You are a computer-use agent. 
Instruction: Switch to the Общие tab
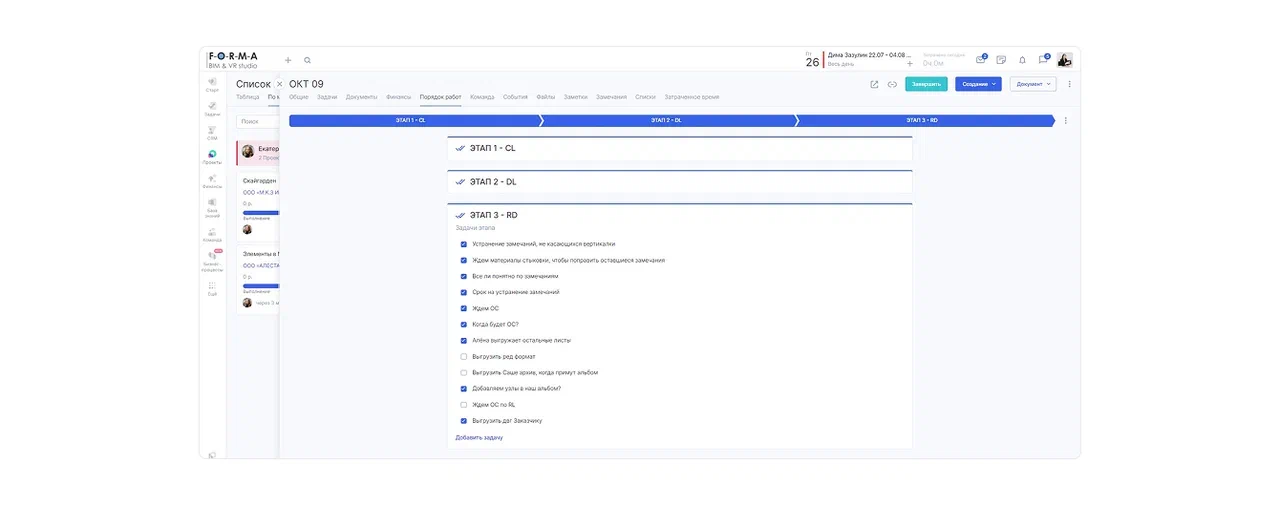click(299, 97)
